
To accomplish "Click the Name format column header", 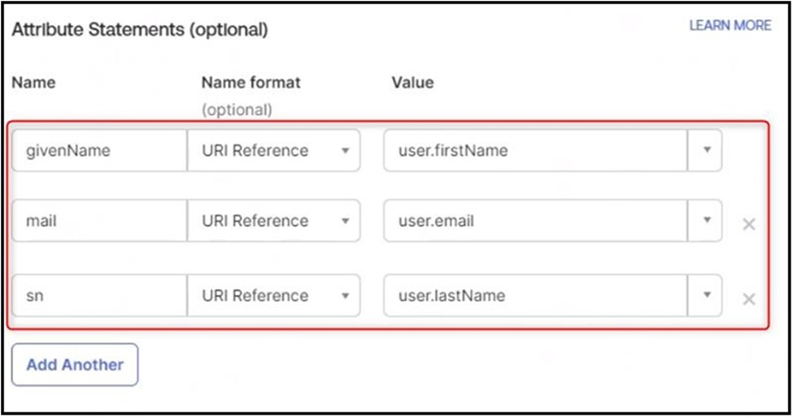I will click(x=250, y=82).
